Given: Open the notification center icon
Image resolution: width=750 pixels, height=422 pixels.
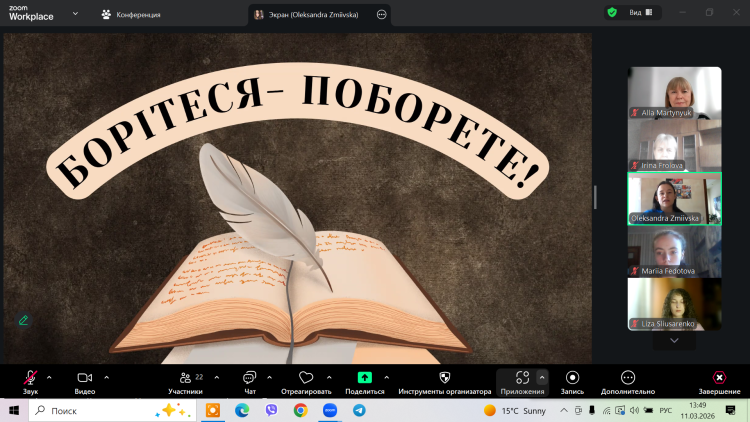Looking at the screenshot, I should [730, 411].
